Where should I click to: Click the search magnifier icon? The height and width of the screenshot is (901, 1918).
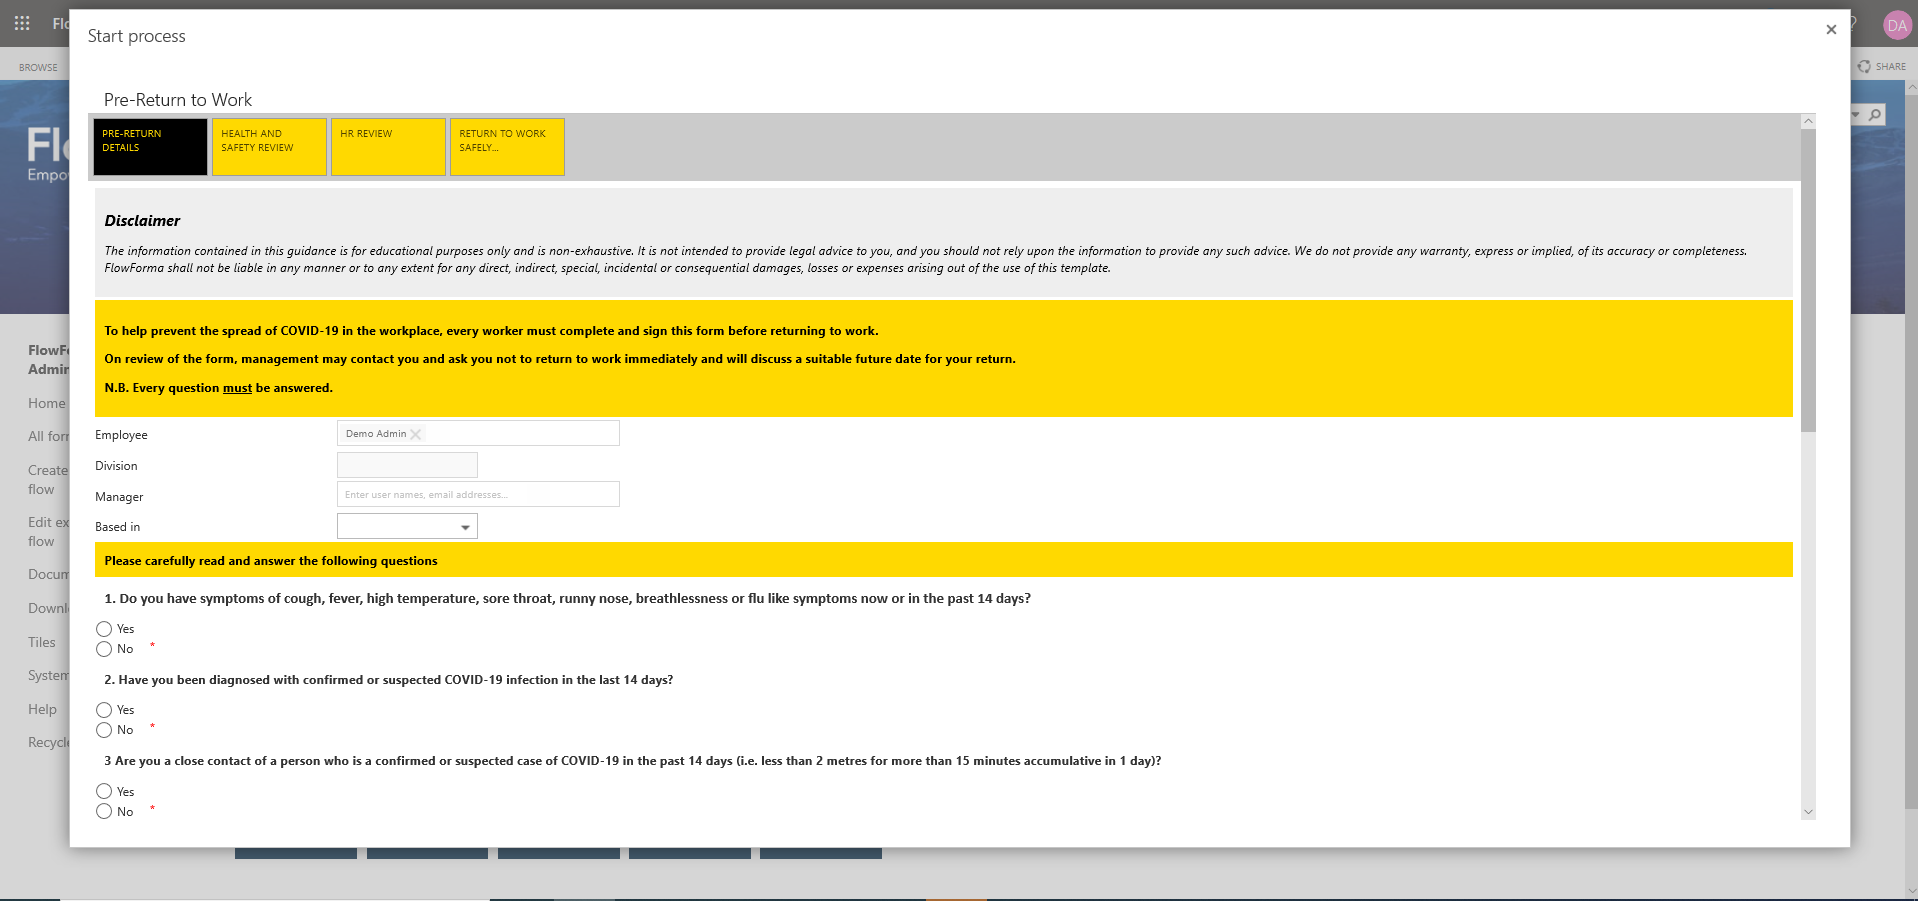[1875, 115]
